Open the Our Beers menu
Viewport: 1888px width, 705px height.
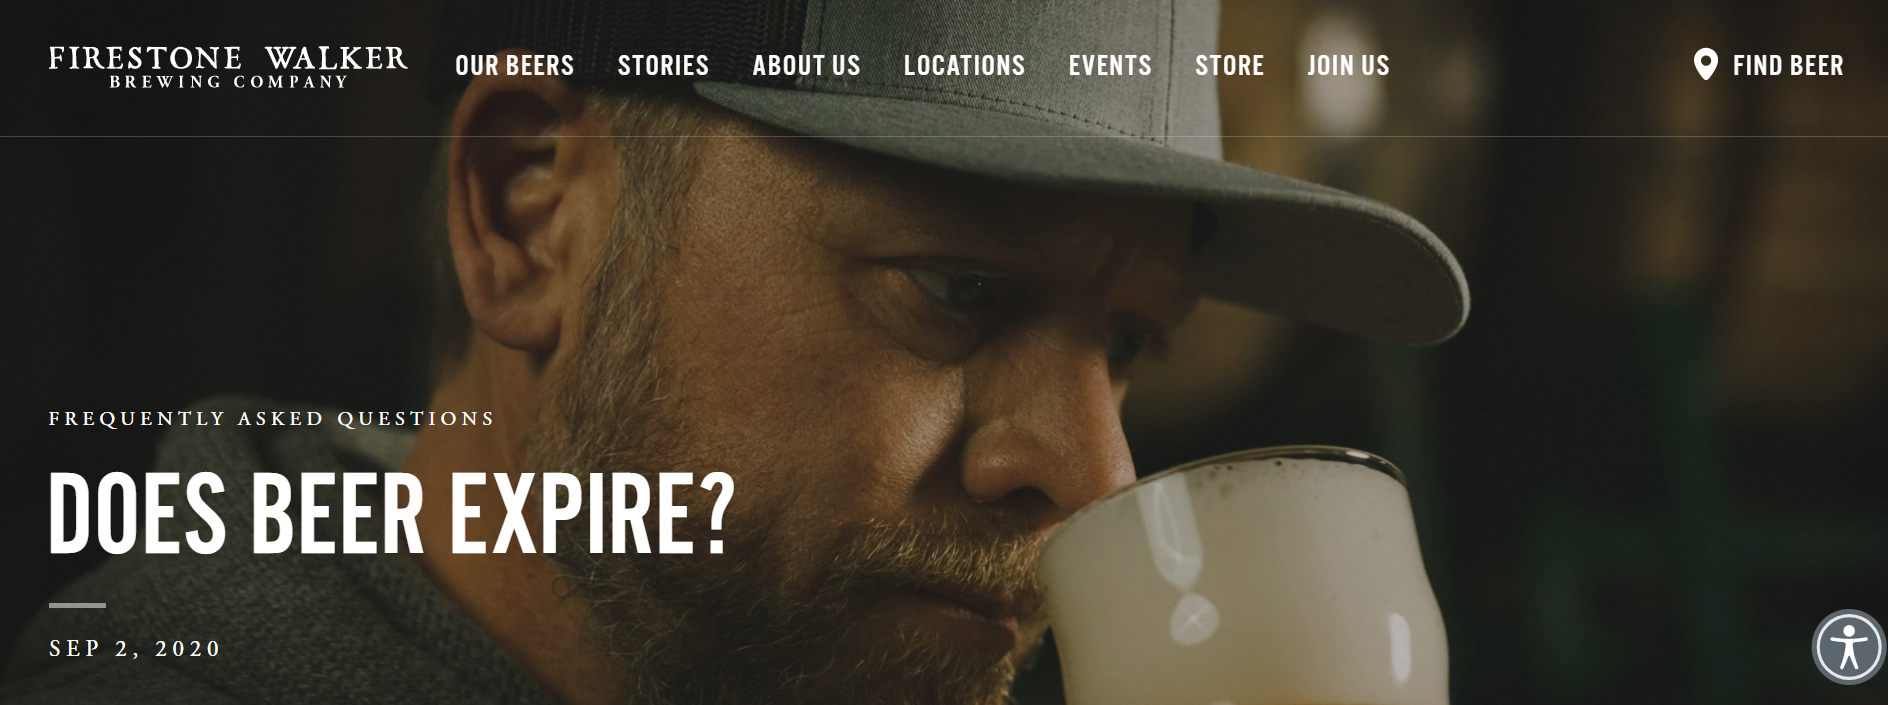514,66
